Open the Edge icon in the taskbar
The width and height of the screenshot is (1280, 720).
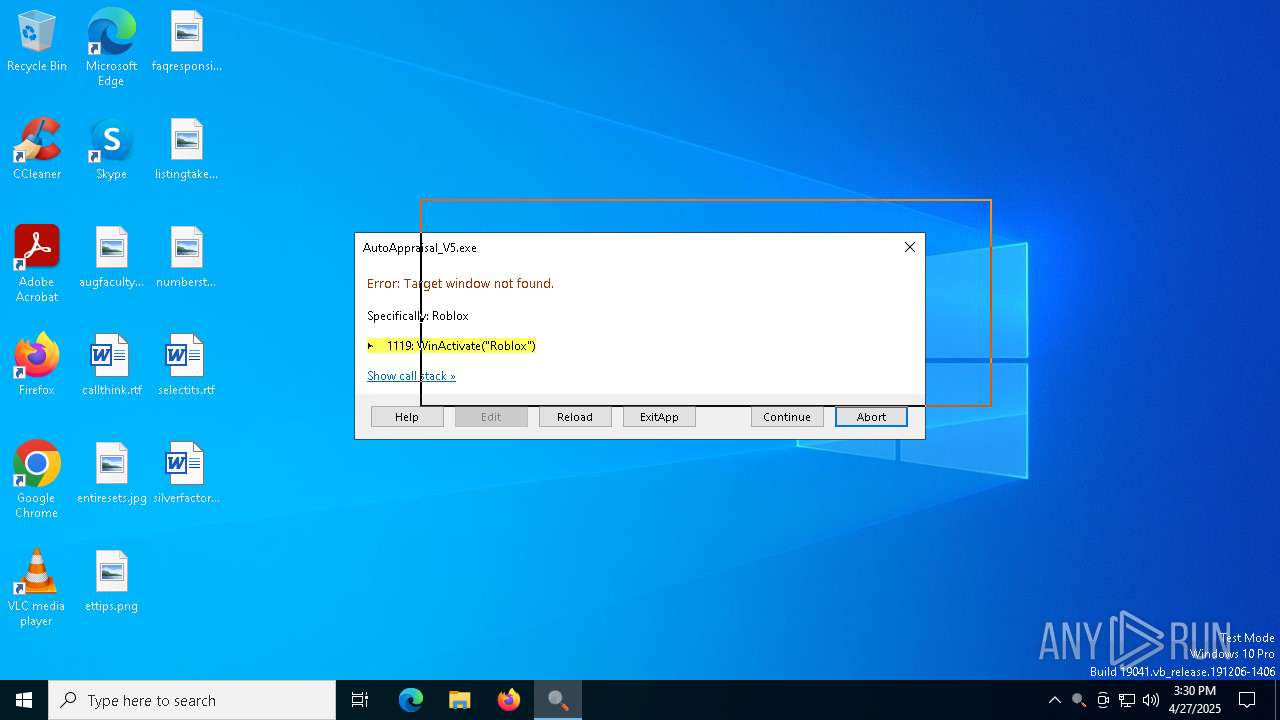[x=411, y=700]
